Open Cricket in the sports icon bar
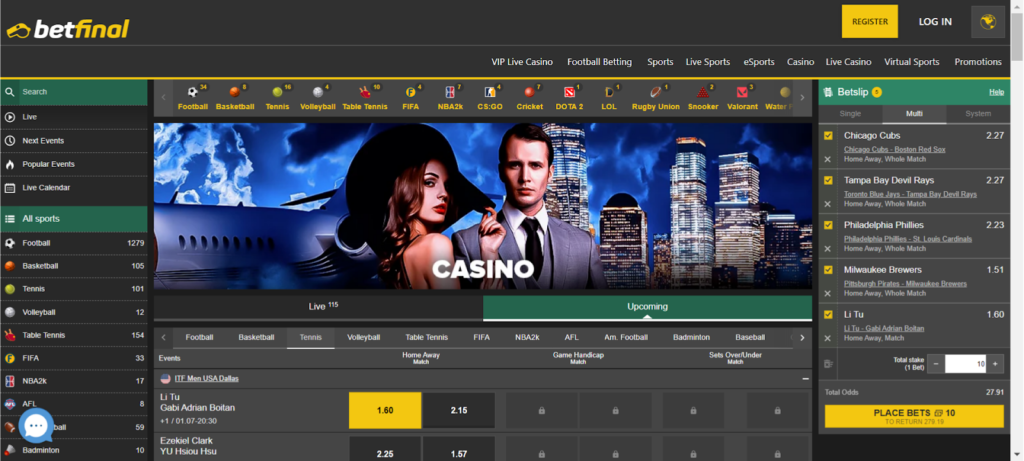 [529, 97]
